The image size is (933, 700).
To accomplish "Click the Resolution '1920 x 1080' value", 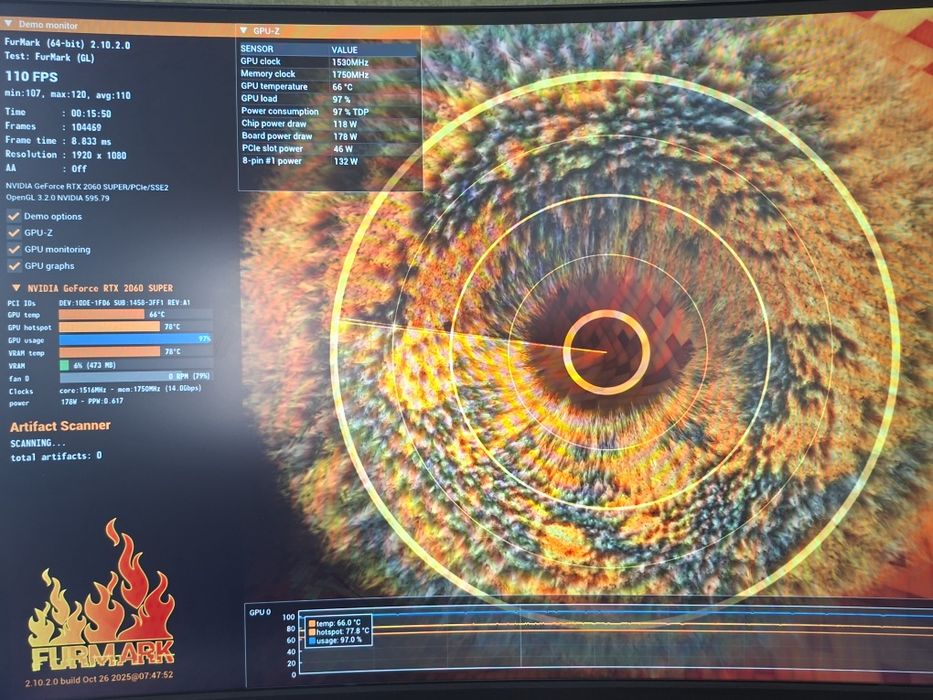I will click(99, 155).
